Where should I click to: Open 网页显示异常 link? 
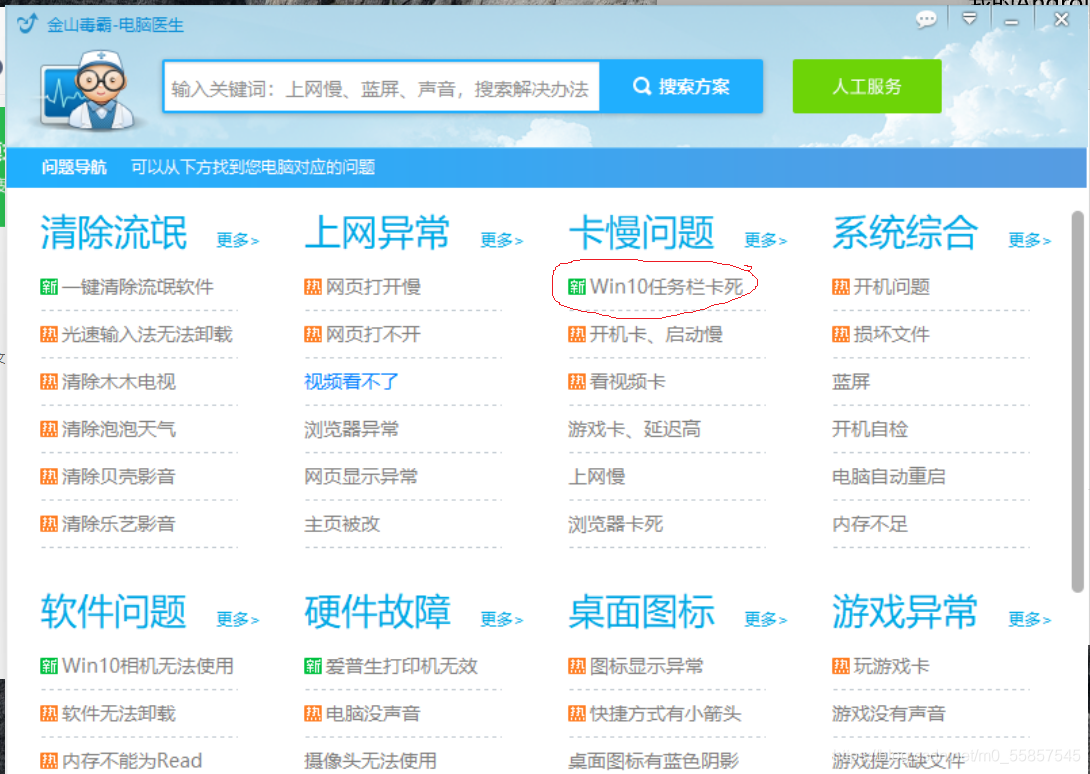click(x=361, y=476)
